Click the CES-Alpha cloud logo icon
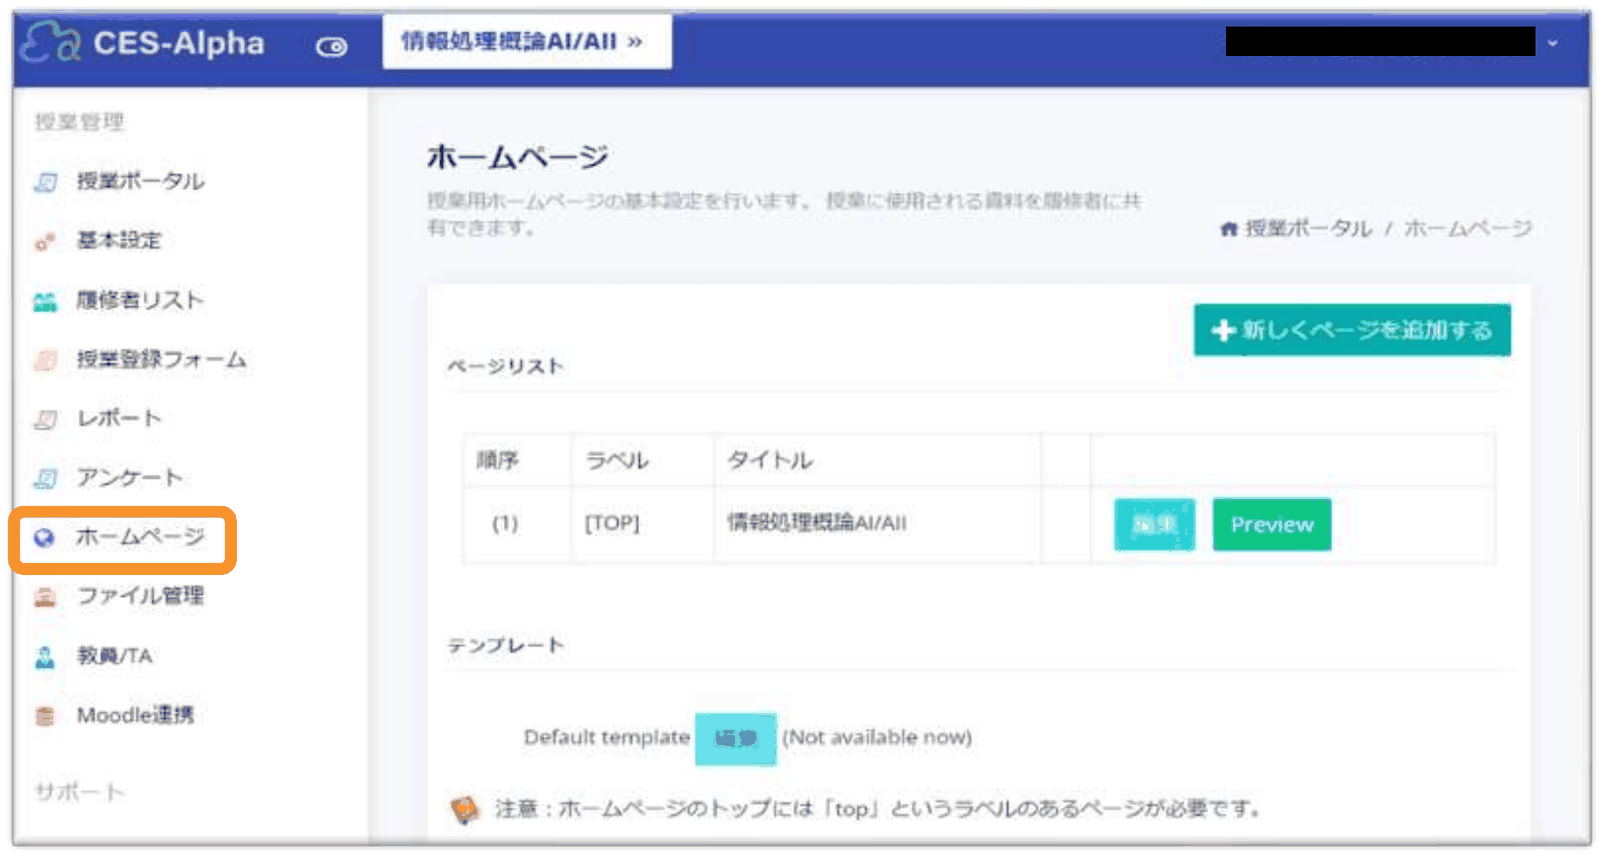1600x855 pixels. (x=50, y=42)
